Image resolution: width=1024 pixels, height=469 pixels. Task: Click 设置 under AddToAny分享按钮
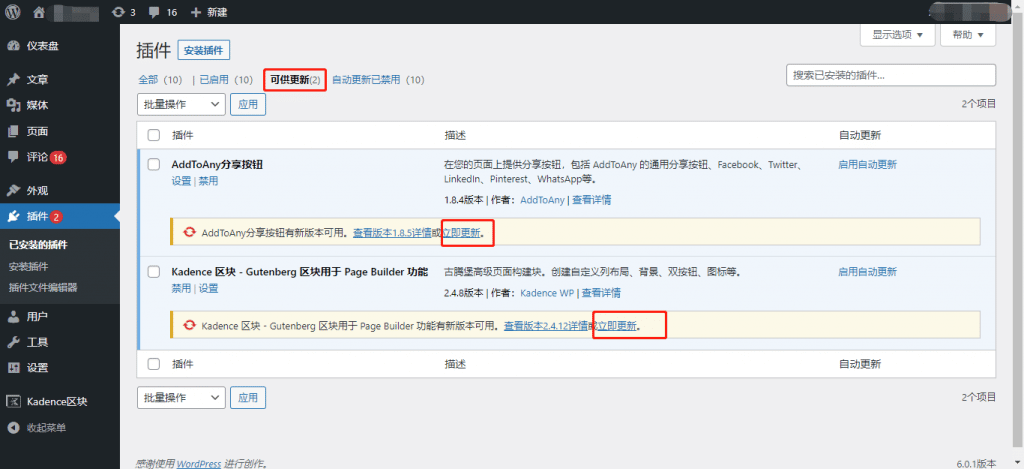click(182, 181)
